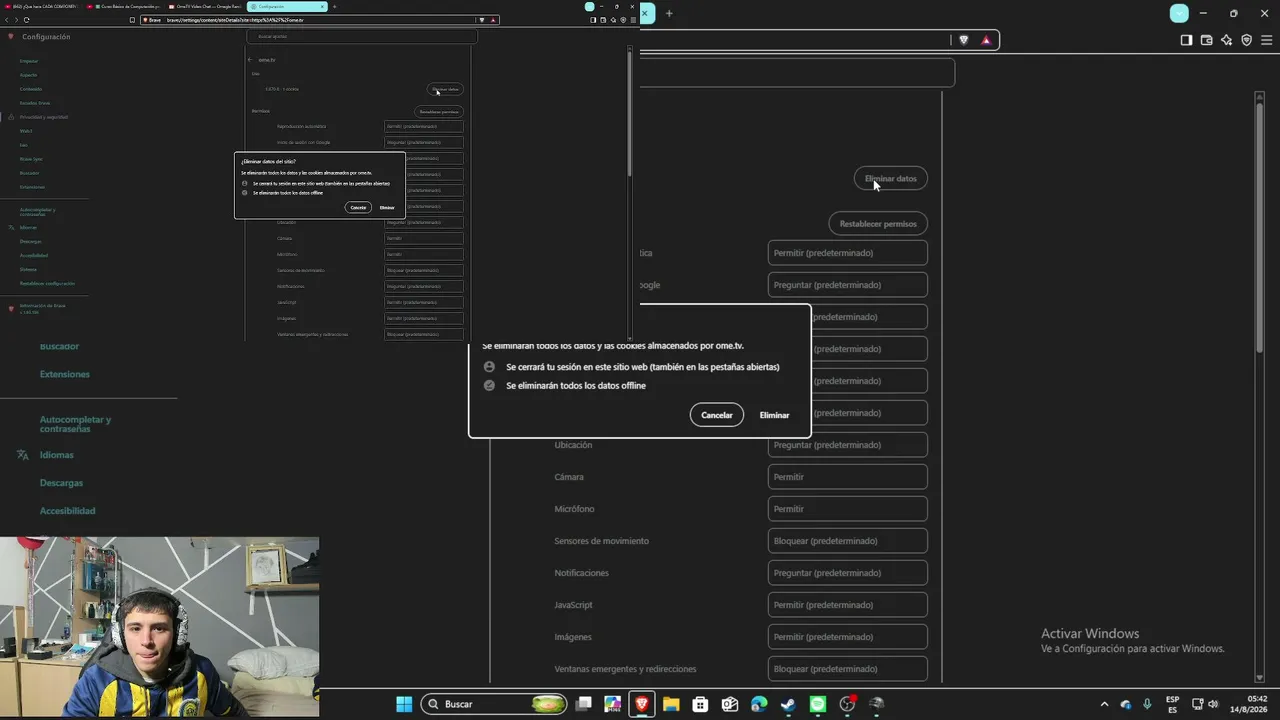Open Privacidad y seguridad in small inset sidebar

(44, 117)
